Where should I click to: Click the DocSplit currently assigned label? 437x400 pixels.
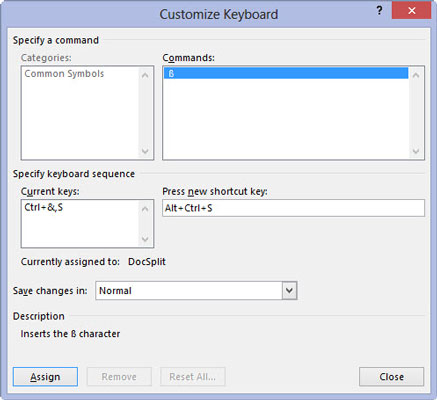click(147, 262)
